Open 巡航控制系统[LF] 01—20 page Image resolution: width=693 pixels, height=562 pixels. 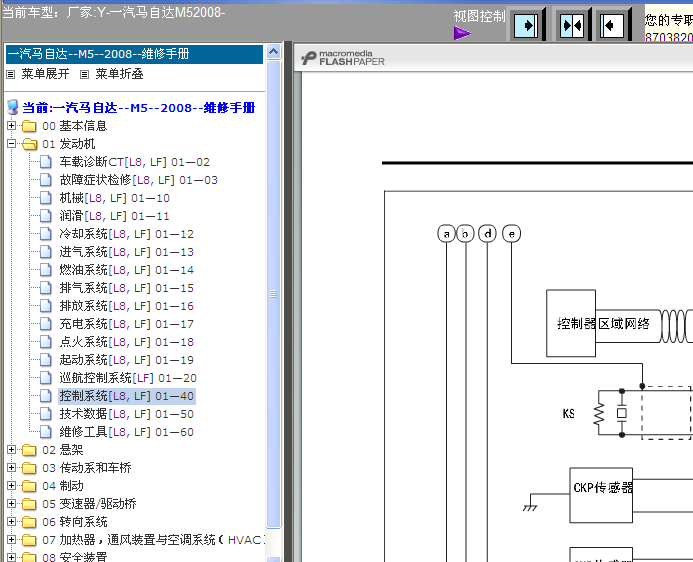pyautogui.click(x=128, y=378)
